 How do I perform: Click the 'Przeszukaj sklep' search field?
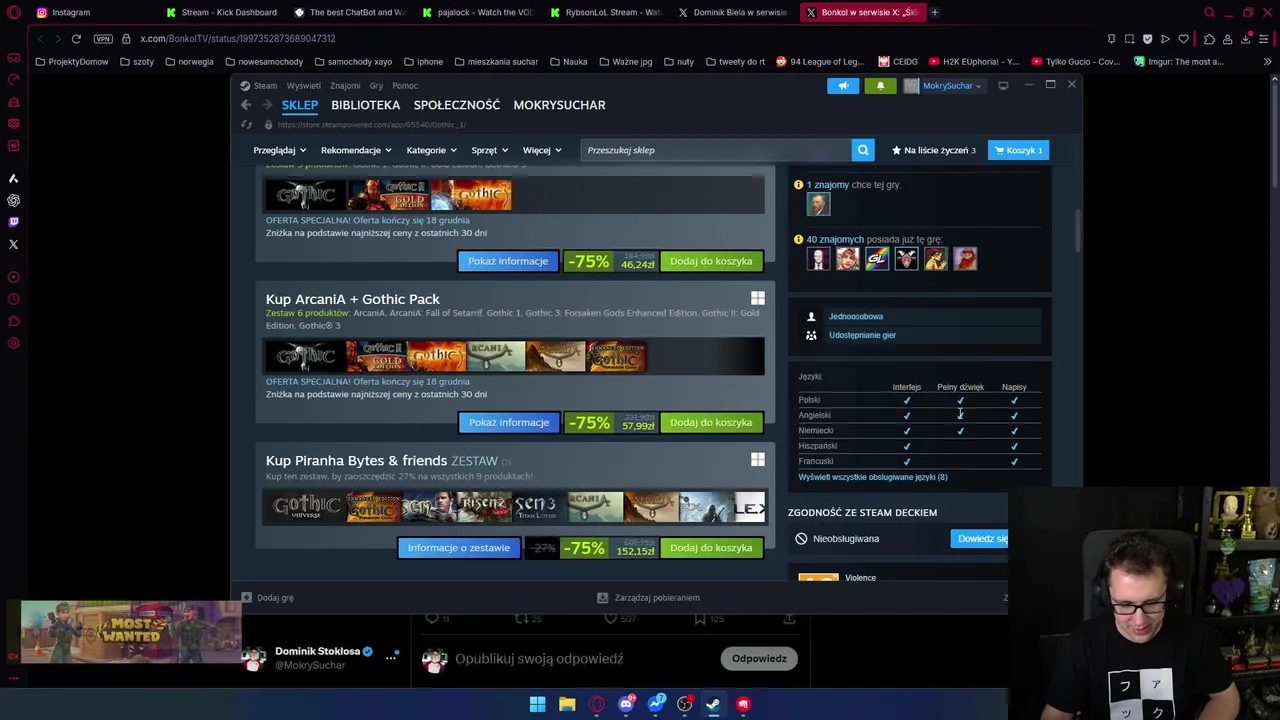click(x=716, y=150)
